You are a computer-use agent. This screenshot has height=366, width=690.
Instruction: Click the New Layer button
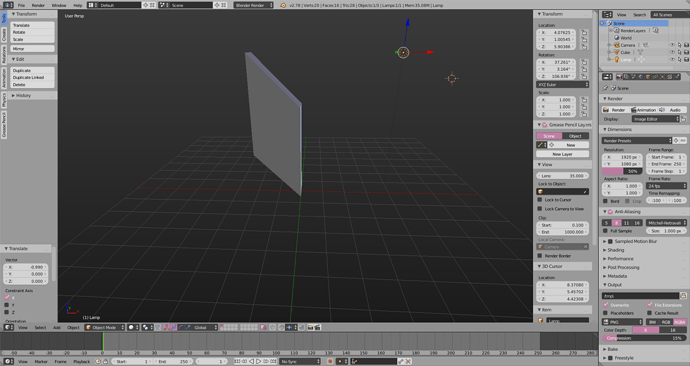click(562, 154)
